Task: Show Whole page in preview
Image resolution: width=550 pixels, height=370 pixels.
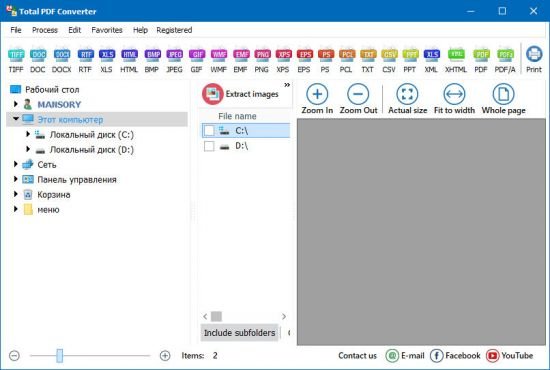Action: click(x=503, y=99)
